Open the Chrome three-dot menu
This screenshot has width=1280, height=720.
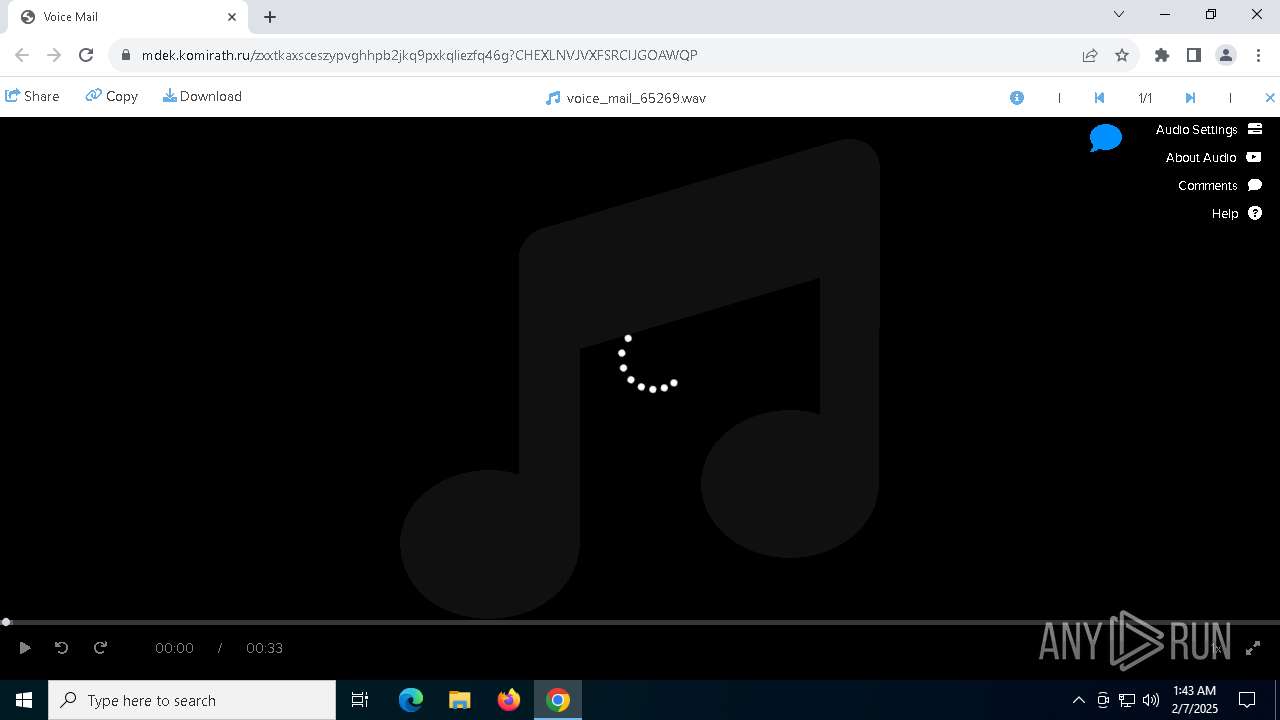point(1258,55)
